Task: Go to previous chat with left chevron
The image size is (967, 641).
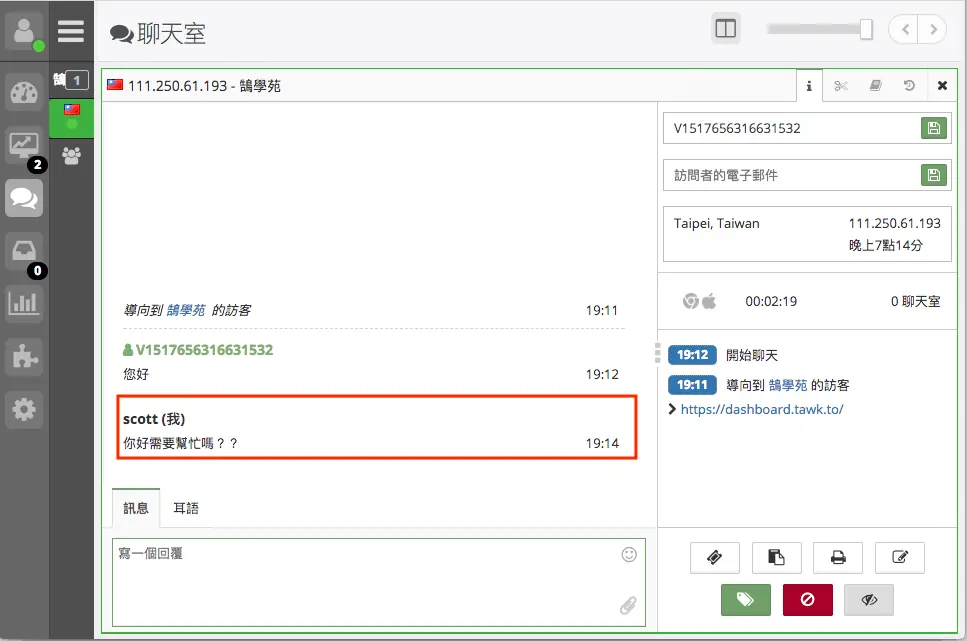Action: [904, 29]
